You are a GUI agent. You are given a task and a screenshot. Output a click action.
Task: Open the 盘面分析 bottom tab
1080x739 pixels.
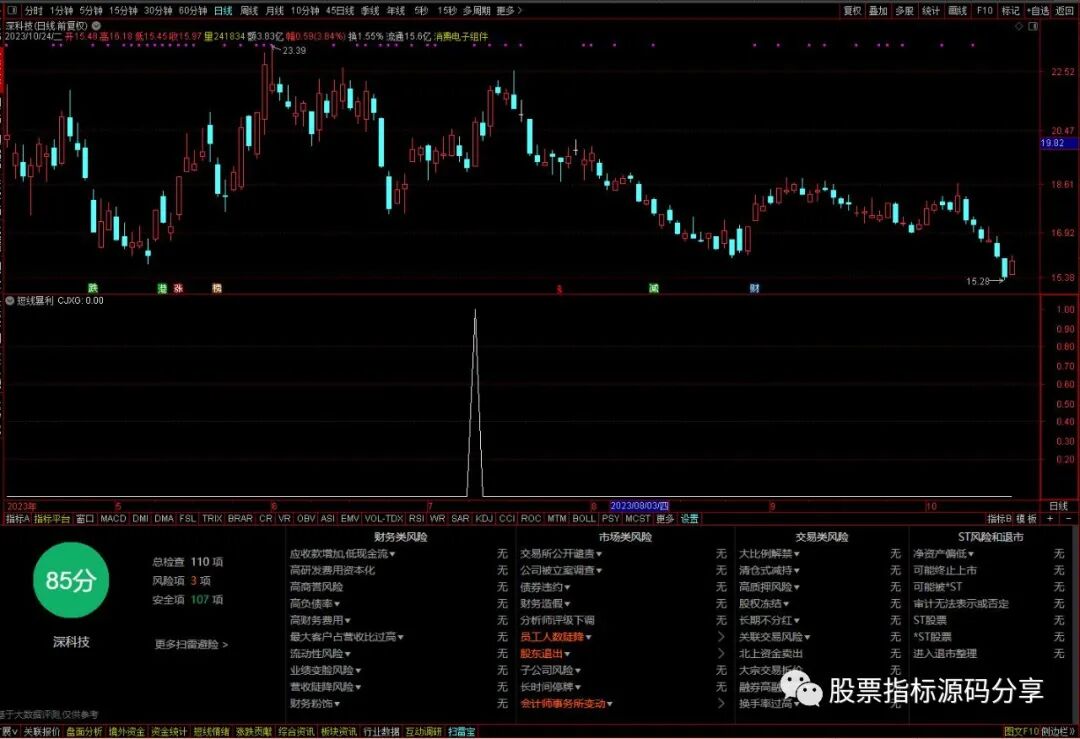tap(84, 731)
